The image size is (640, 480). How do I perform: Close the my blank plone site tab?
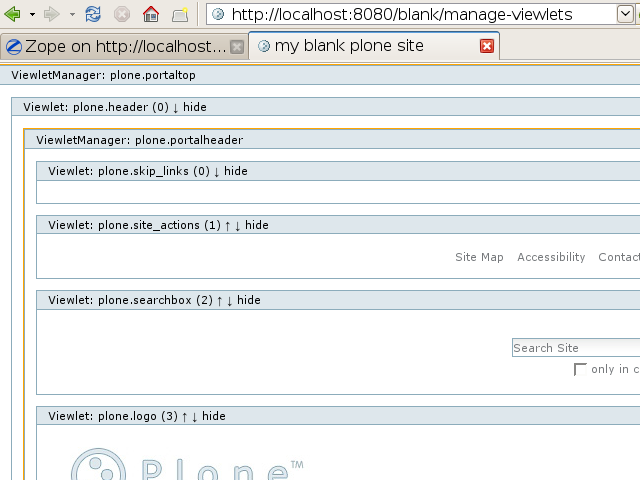pos(487,46)
